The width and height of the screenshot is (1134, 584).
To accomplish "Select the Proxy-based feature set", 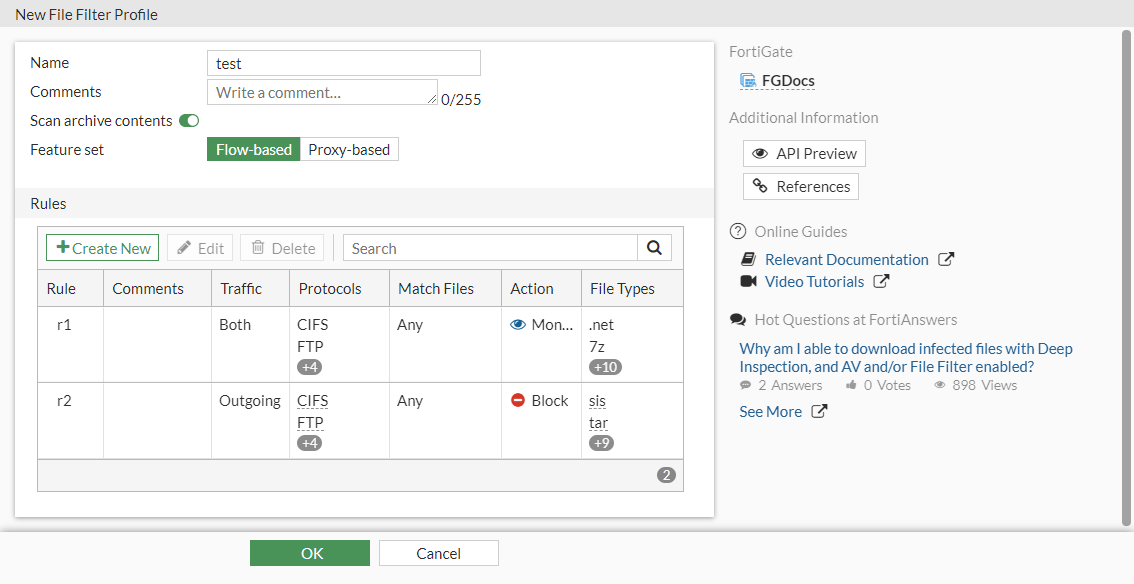I will (x=349, y=149).
